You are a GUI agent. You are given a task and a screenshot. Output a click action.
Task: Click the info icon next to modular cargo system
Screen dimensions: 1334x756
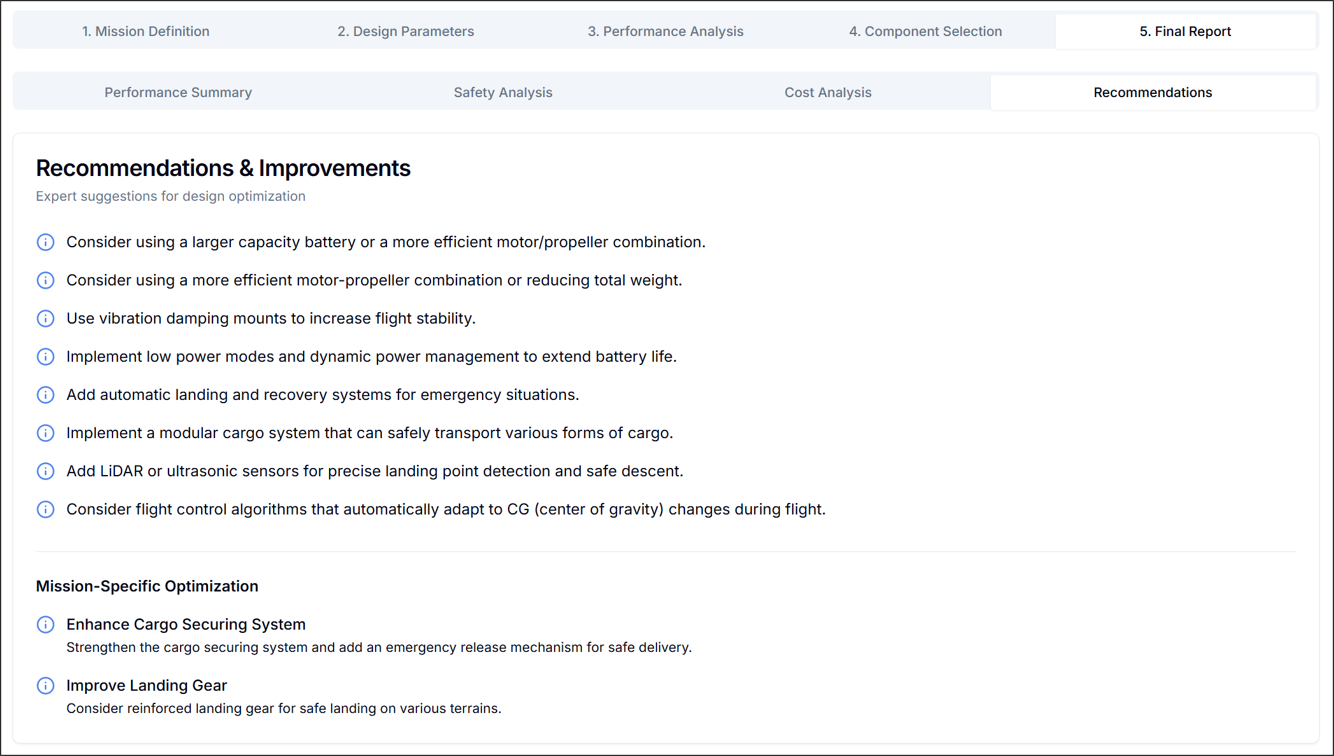click(x=45, y=432)
